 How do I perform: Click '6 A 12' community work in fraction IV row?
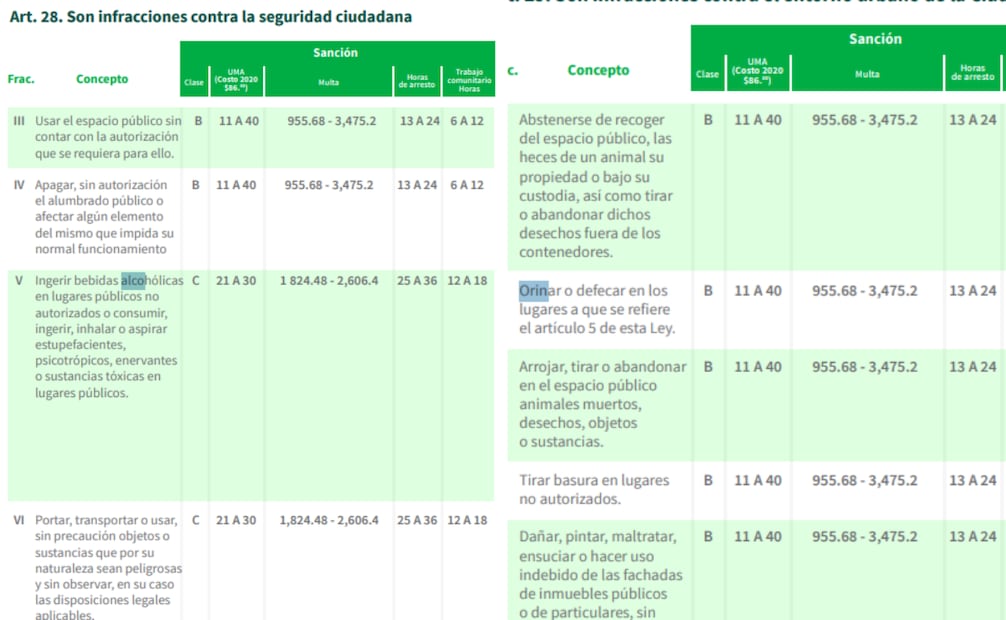pyautogui.click(x=467, y=185)
